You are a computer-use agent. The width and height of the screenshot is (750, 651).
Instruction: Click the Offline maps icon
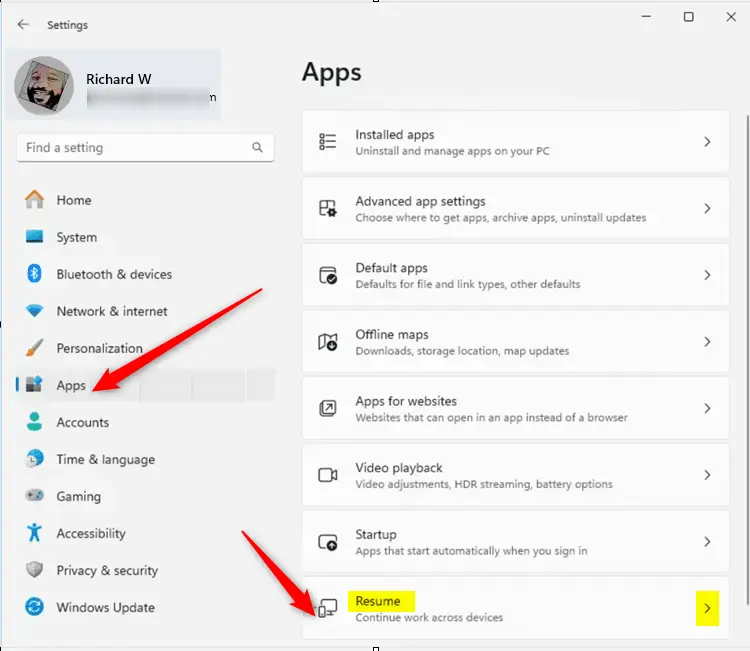coord(328,342)
